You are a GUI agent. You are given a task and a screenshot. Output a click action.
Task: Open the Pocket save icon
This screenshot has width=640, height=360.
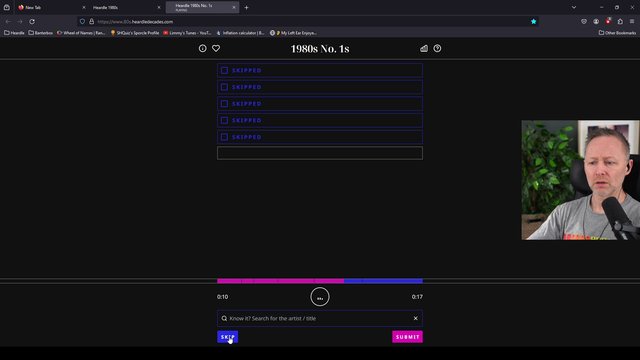584,22
